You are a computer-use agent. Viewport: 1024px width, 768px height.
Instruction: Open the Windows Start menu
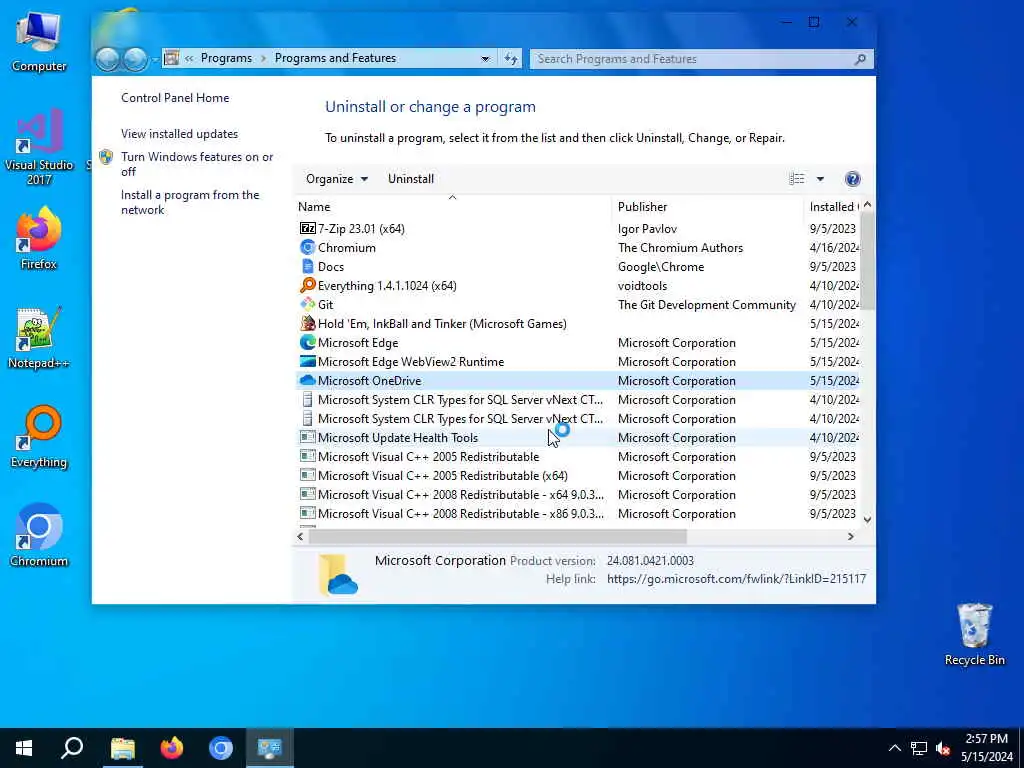click(x=24, y=748)
